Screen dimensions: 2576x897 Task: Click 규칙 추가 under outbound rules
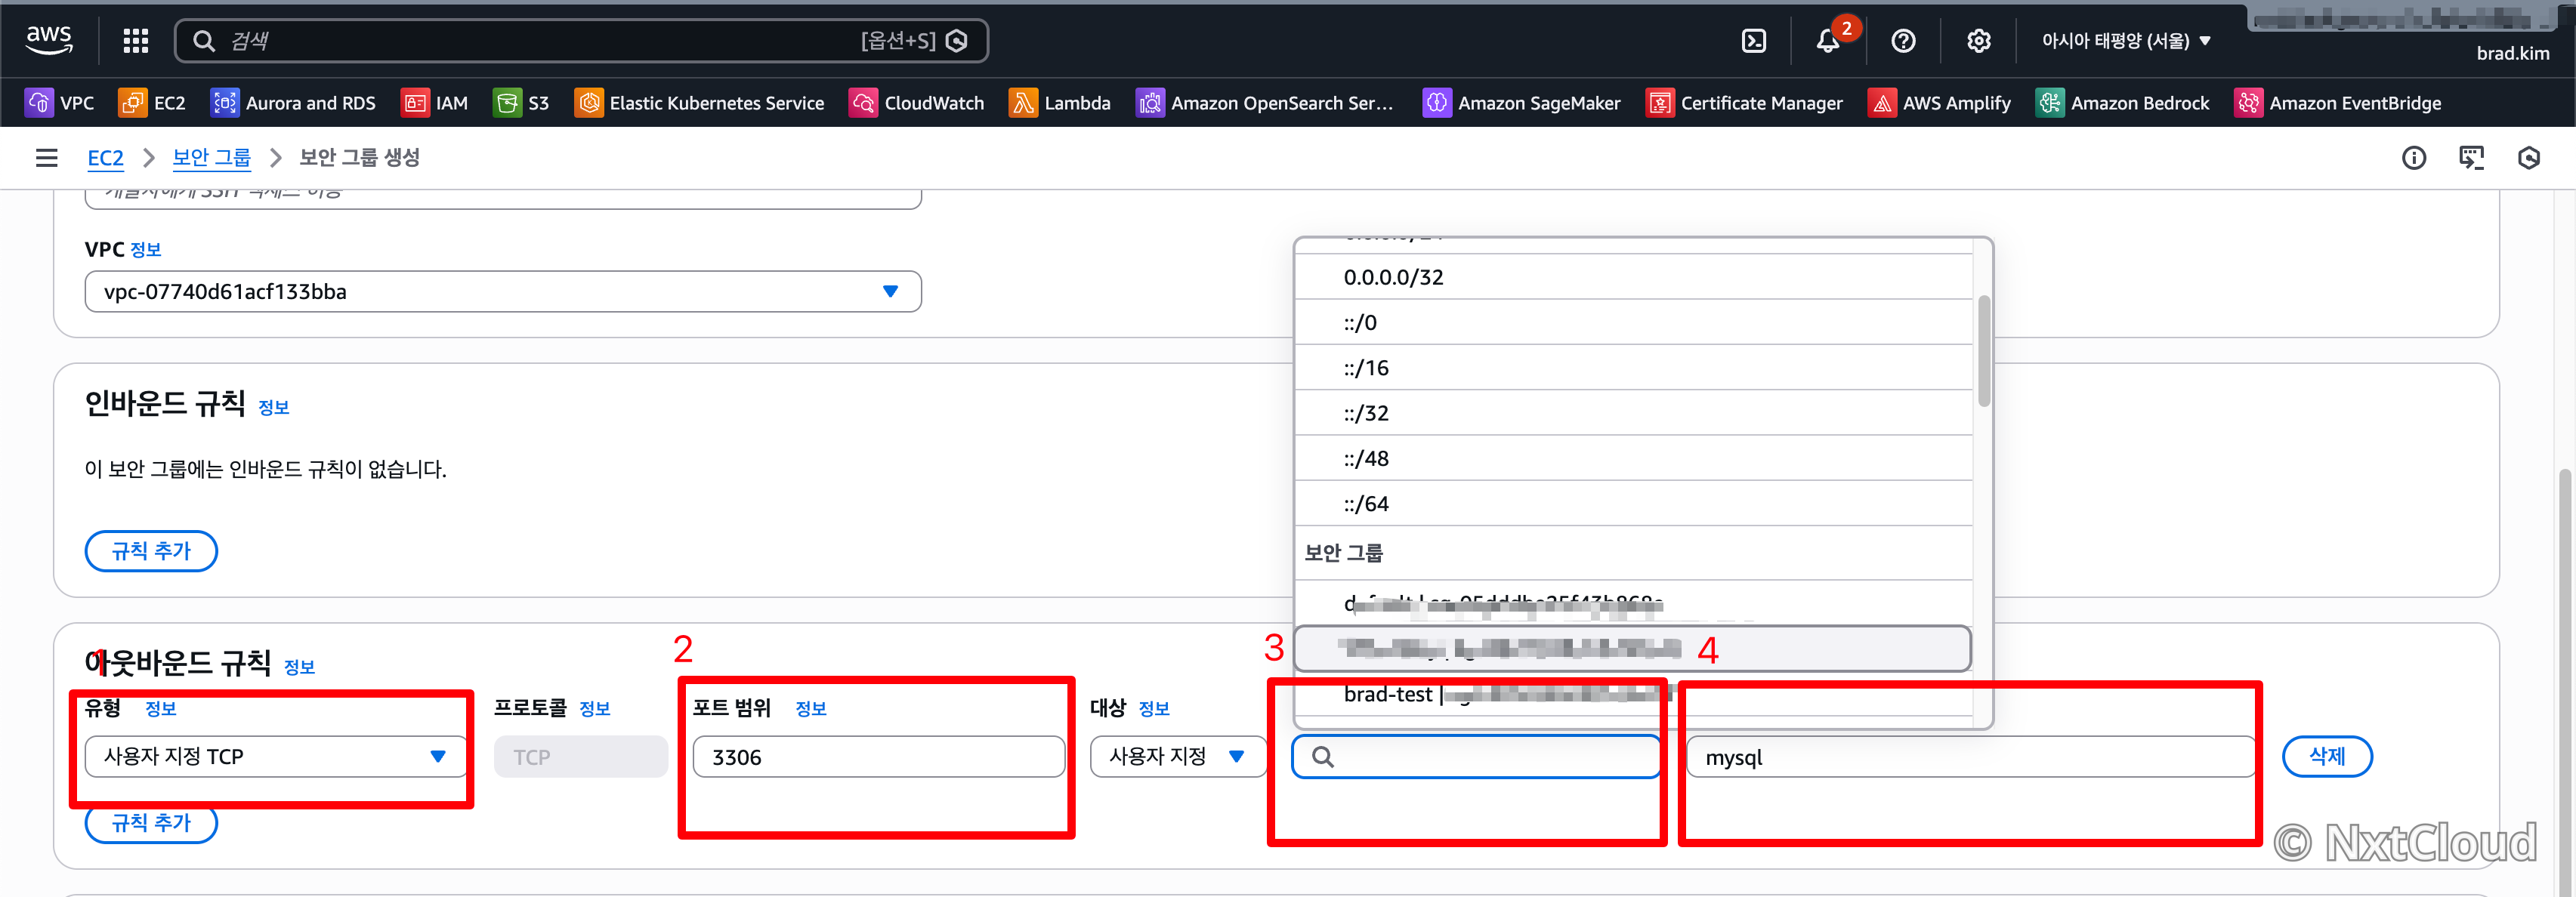(151, 823)
